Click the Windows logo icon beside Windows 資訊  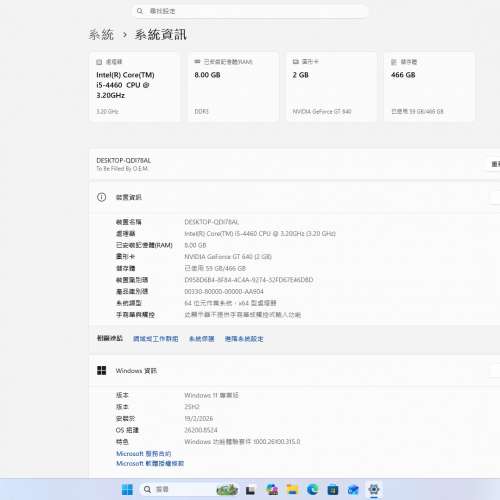102,370
